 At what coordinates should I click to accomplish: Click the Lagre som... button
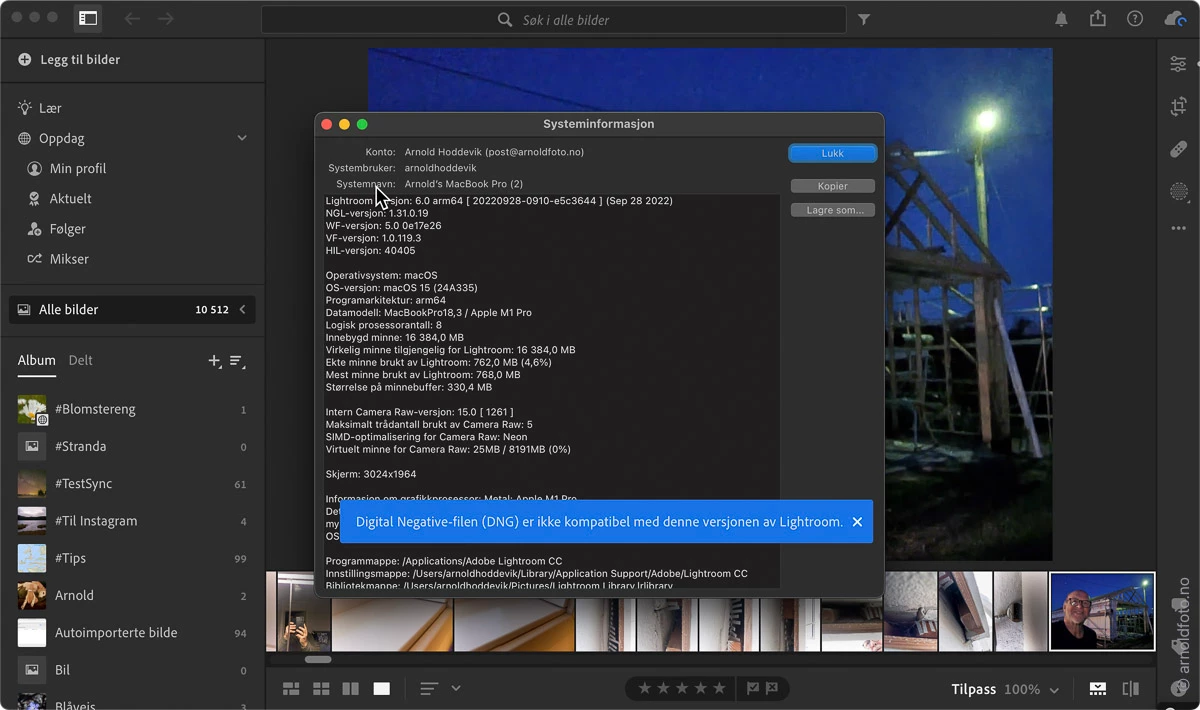coord(832,210)
